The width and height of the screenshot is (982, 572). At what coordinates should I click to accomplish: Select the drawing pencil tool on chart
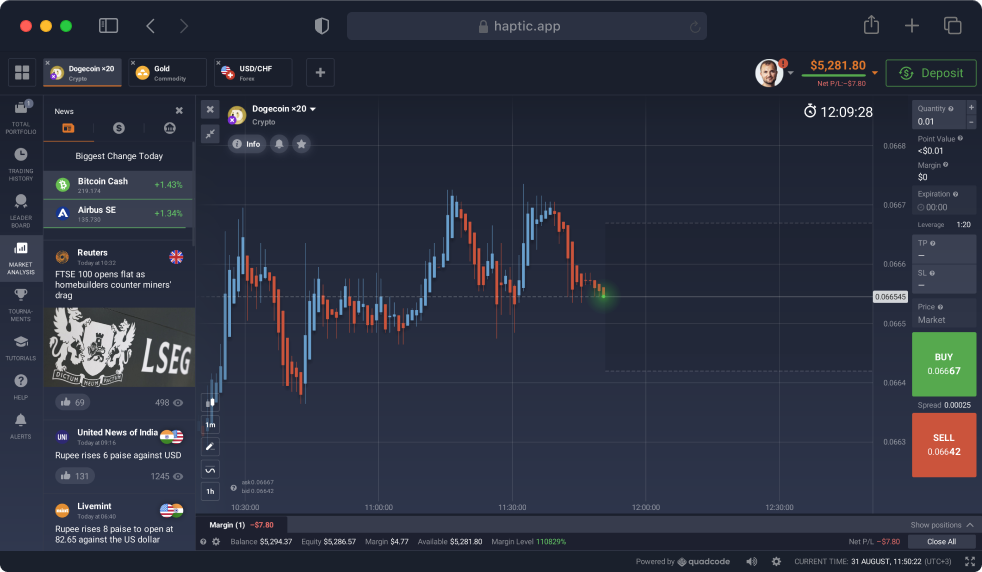[210, 447]
